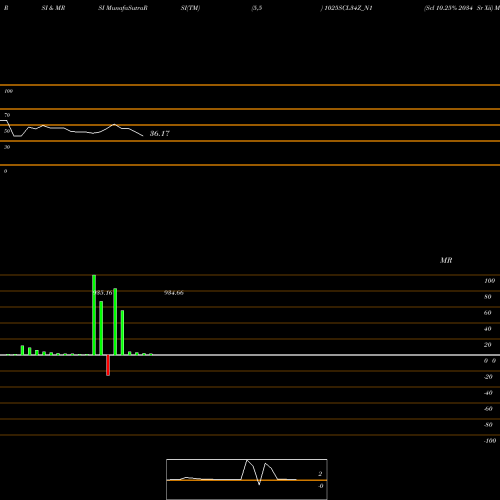This screenshot has height=500, width=500.
Task: Click the end of the RSI line
Action: (x=143, y=136)
